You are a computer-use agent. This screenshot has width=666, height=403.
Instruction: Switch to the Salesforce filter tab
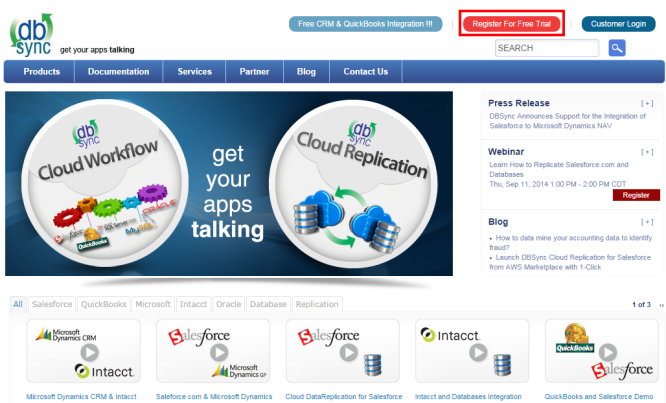52,304
